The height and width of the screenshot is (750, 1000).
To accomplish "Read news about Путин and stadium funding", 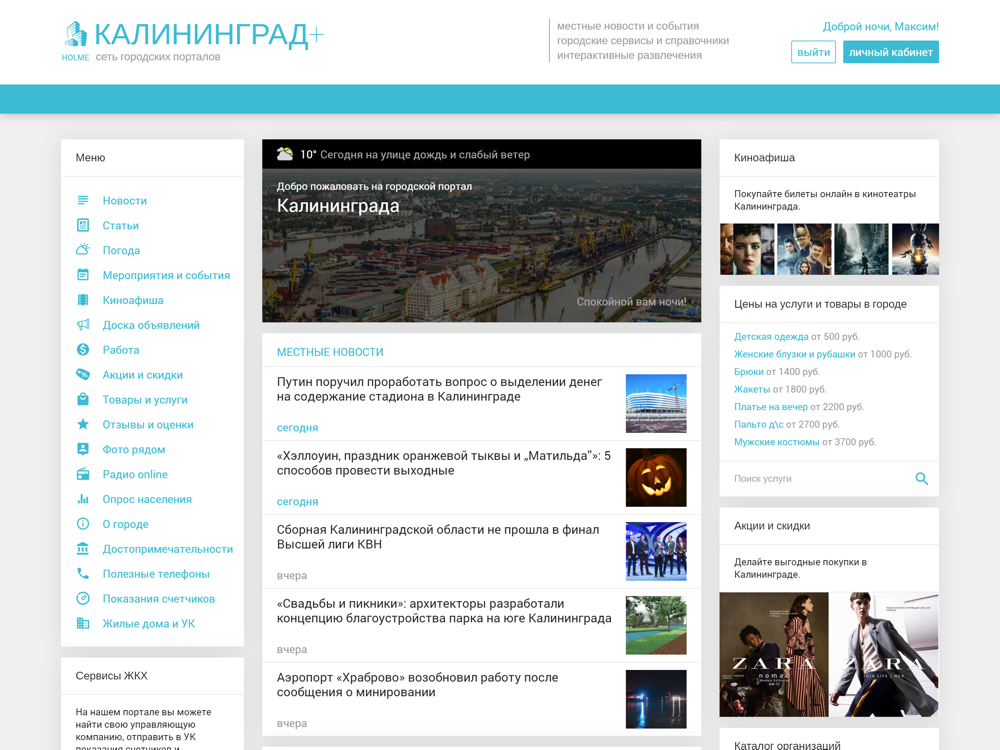I will [x=439, y=389].
